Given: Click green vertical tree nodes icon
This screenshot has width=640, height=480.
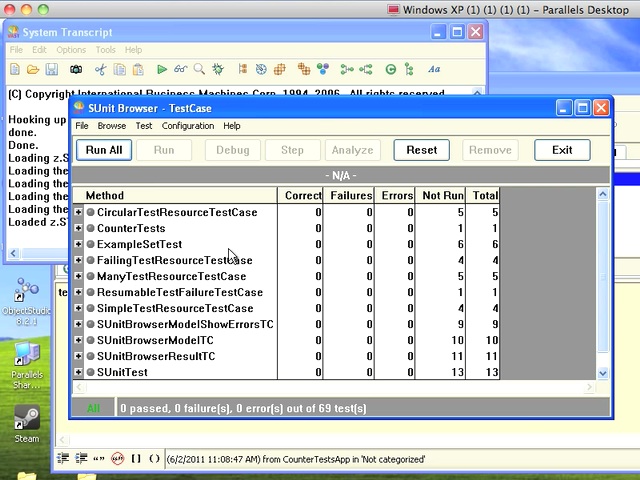Looking at the screenshot, I should [409, 69].
